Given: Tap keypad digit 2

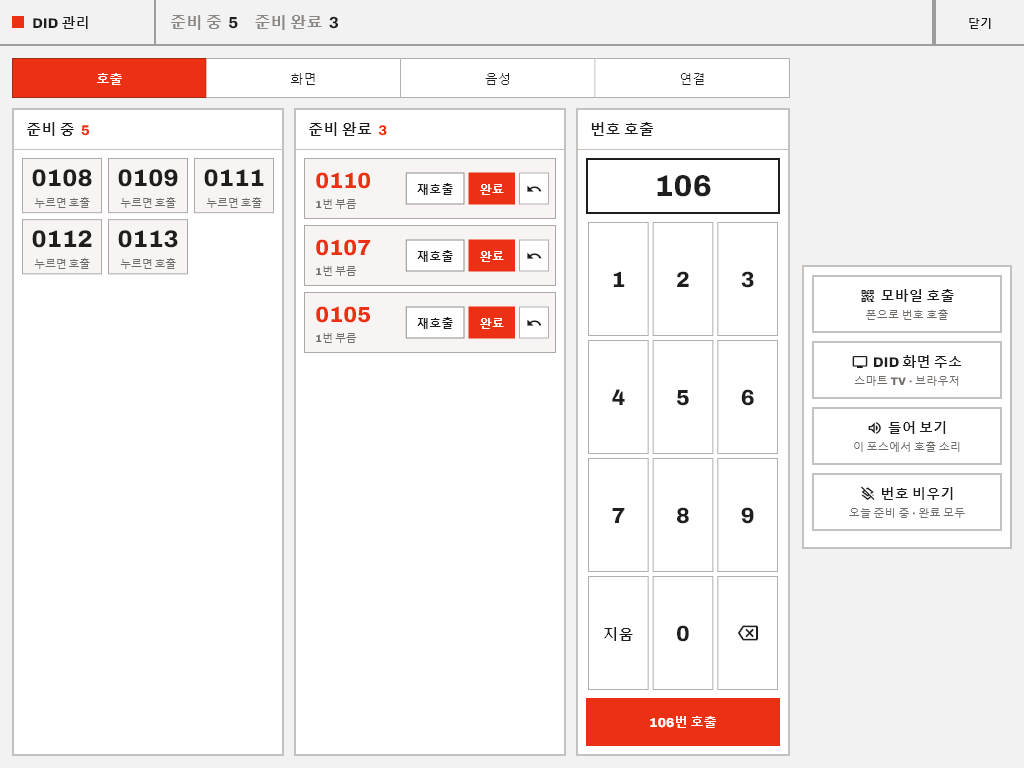Looking at the screenshot, I should 682,279.
